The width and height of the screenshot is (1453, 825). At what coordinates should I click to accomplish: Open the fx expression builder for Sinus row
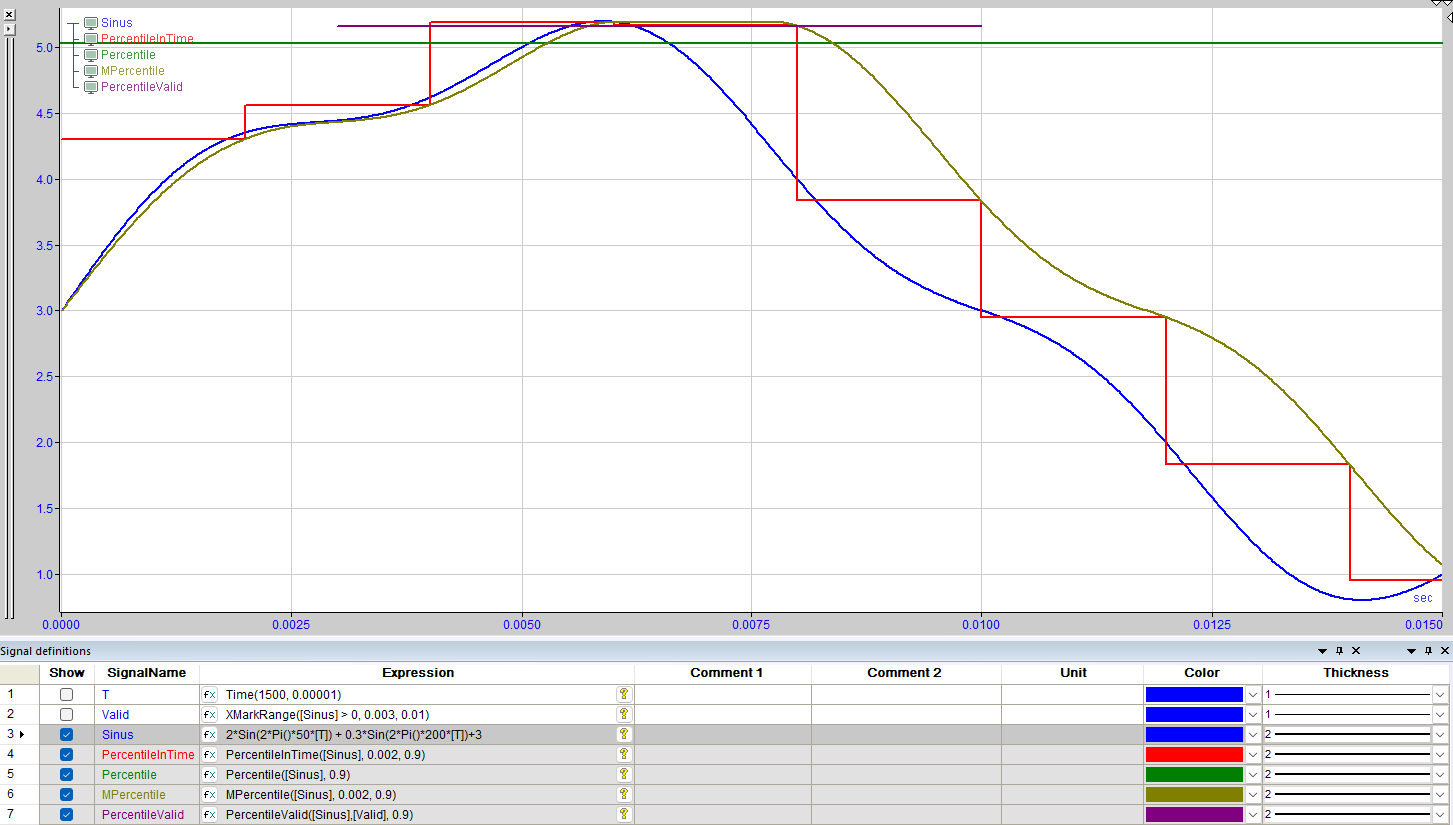coord(210,734)
